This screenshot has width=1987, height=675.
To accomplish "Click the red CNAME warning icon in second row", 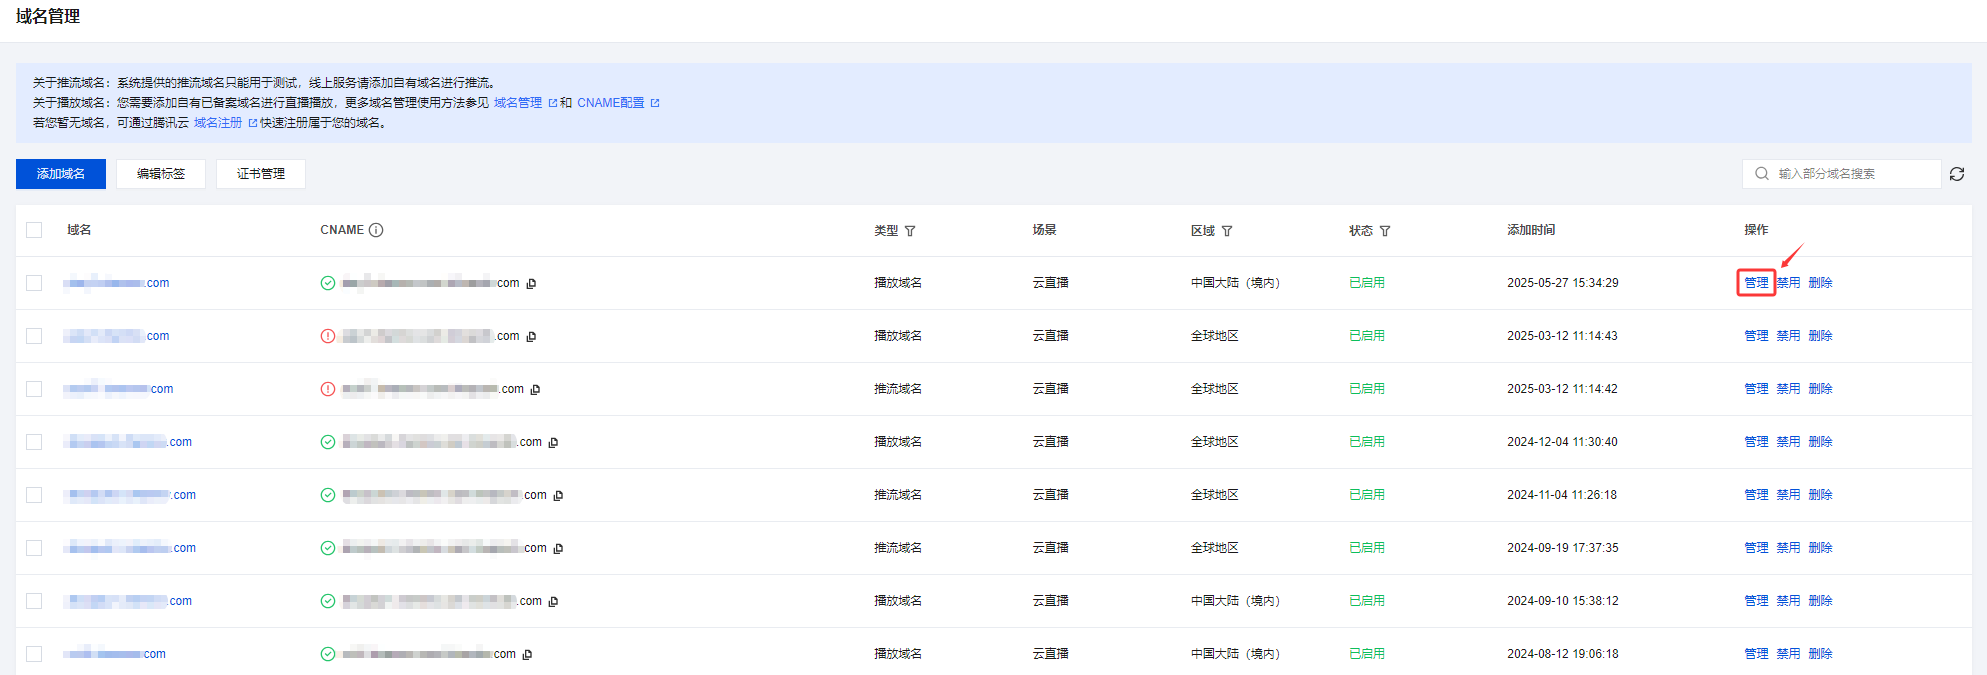I will [328, 336].
